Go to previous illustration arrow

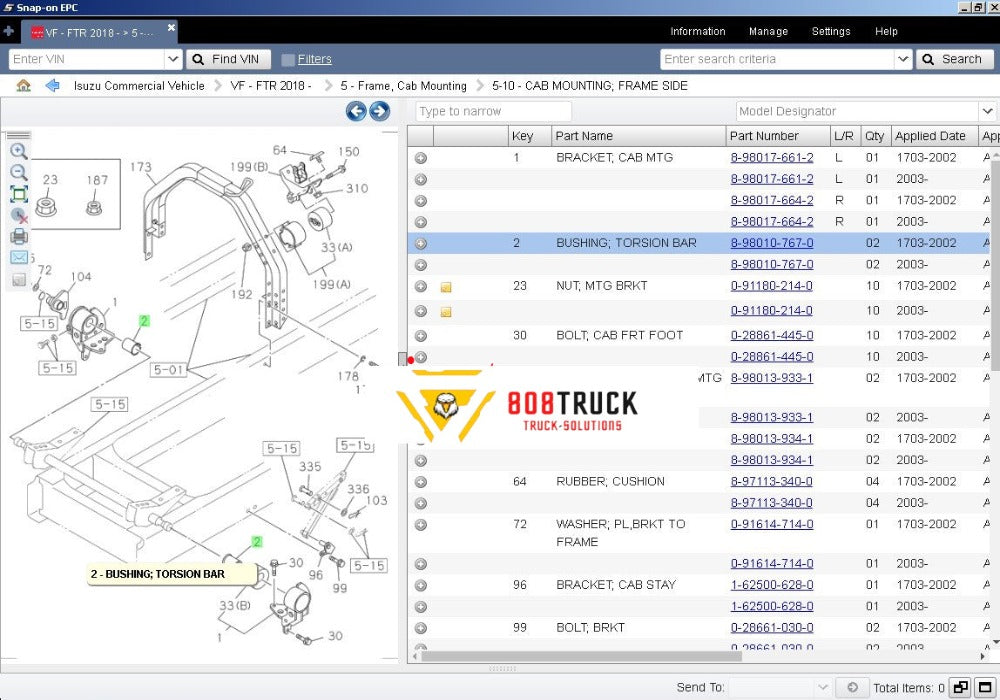pyautogui.click(x=356, y=111)
